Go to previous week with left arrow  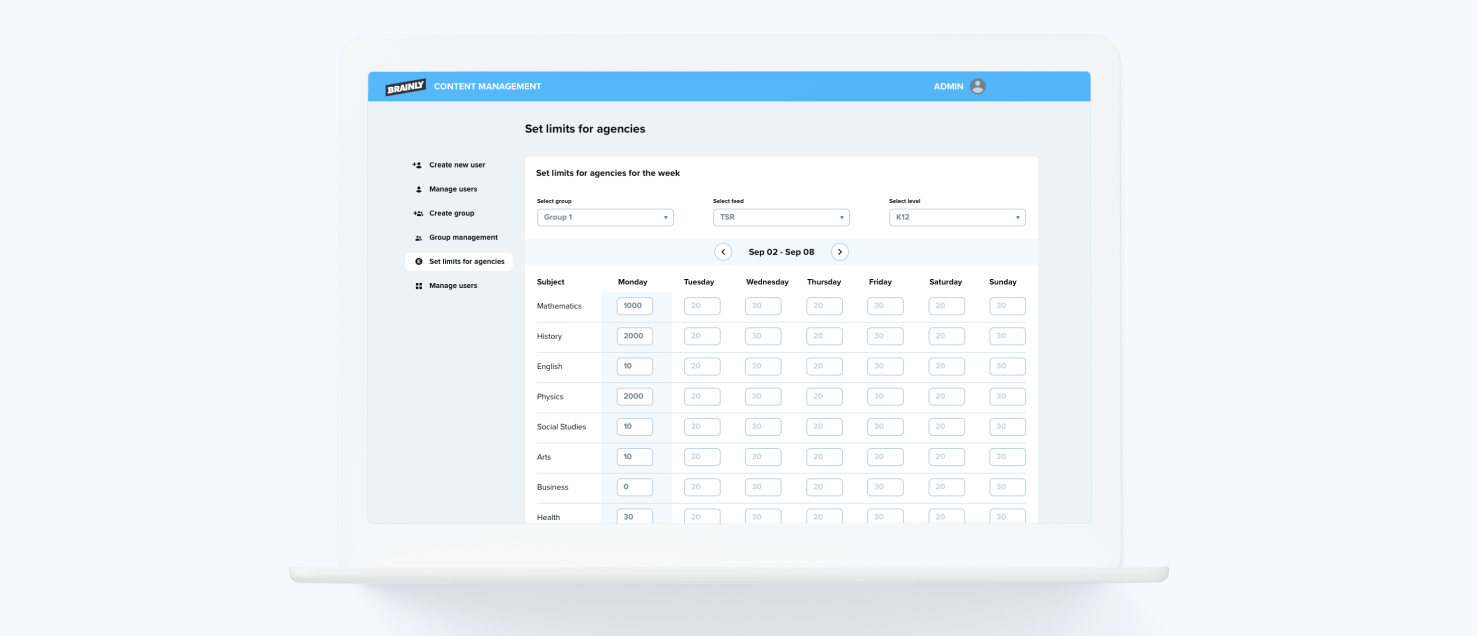(723, 252)
